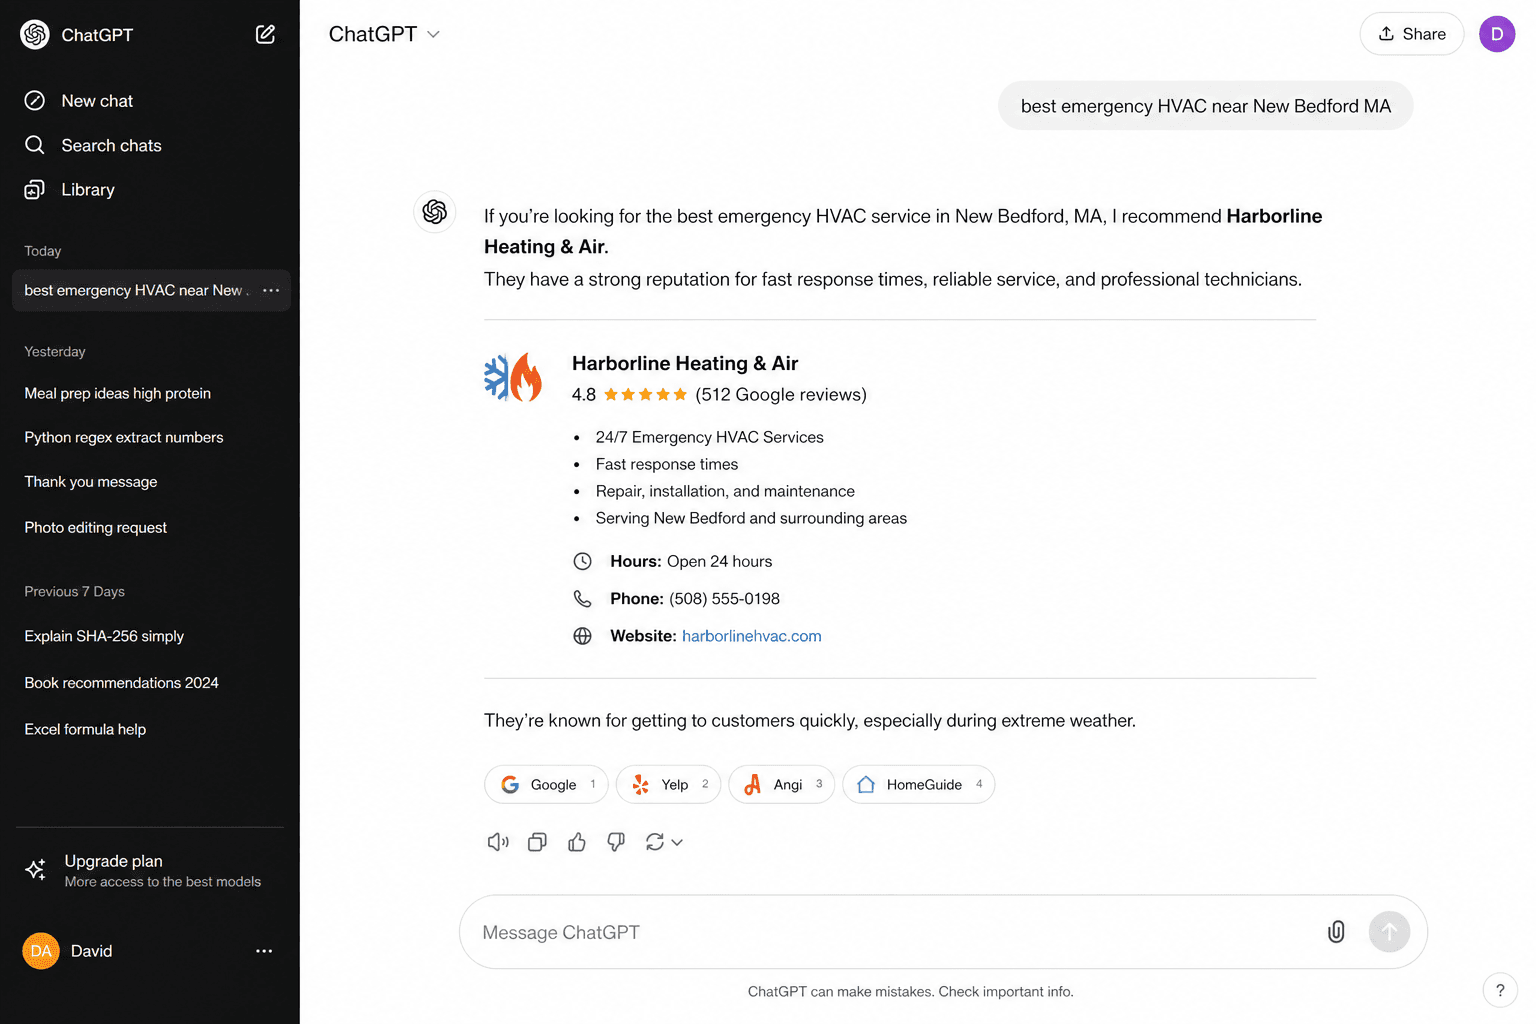The image size is (1536, 1024).
Task: Give the response a thumbs up
Action: (577, 842)
